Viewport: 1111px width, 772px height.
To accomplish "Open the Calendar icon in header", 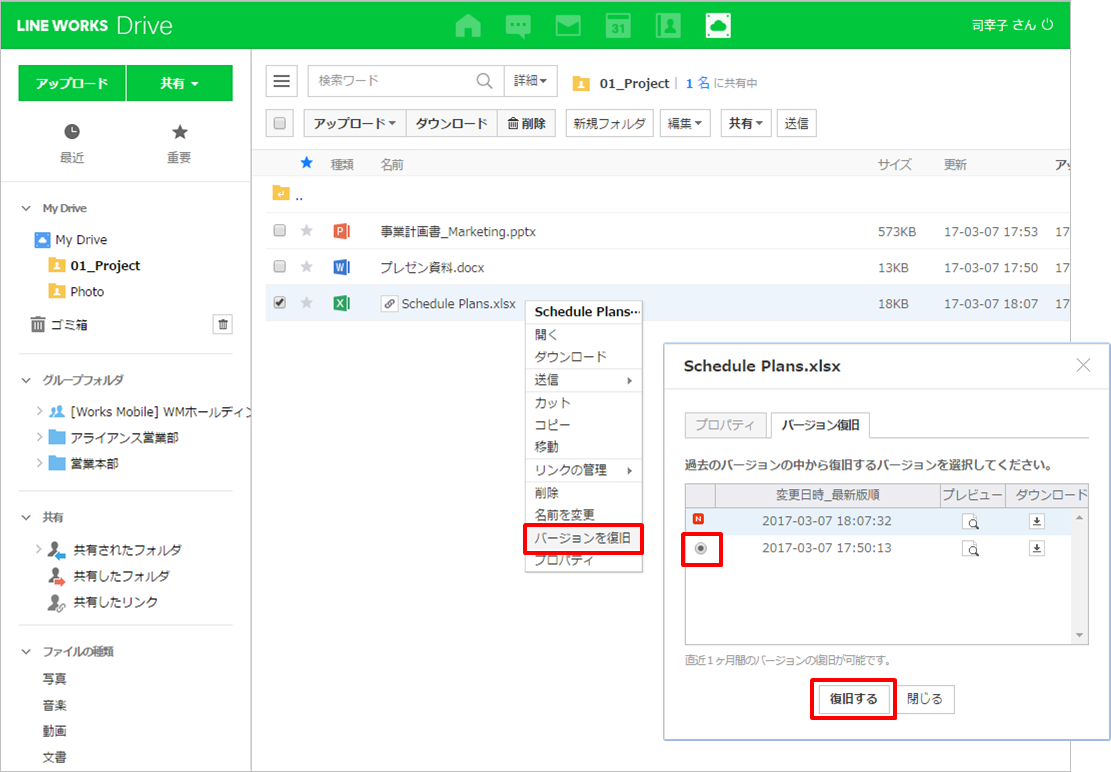I will (x=619, y=26).
